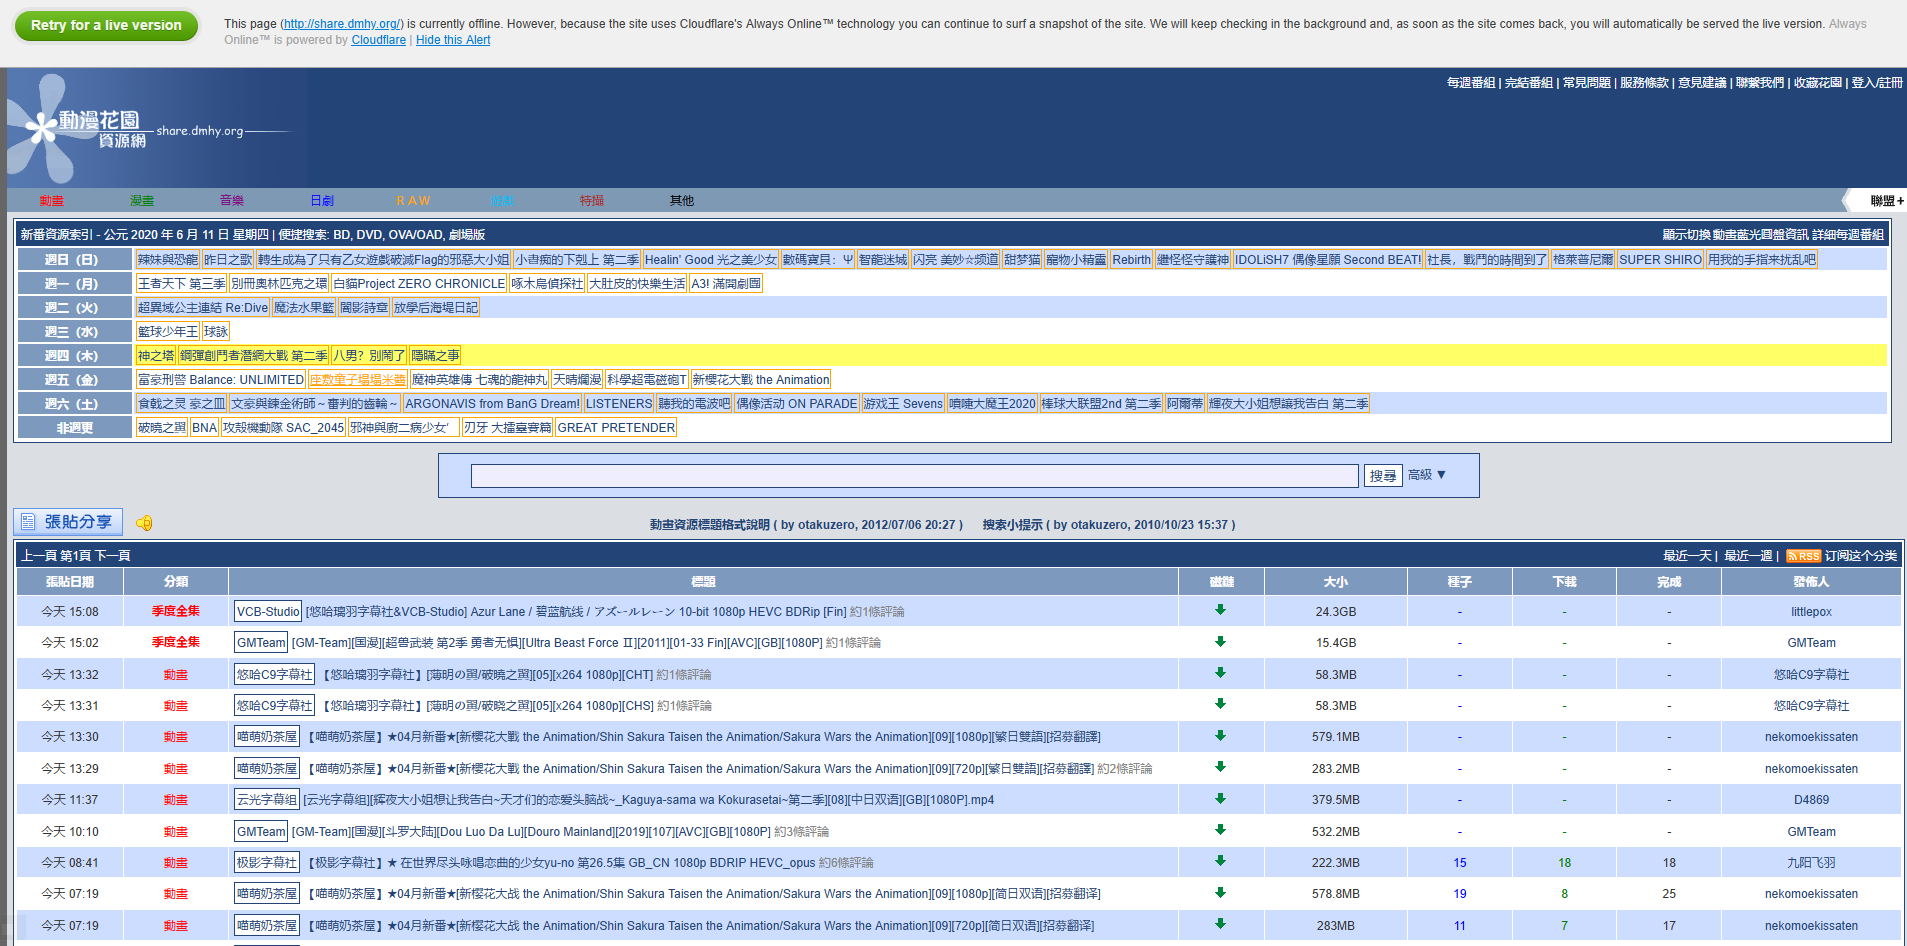Go to 下一頁 next page
The image size is (1907, 946).
(x=113, y=556)
